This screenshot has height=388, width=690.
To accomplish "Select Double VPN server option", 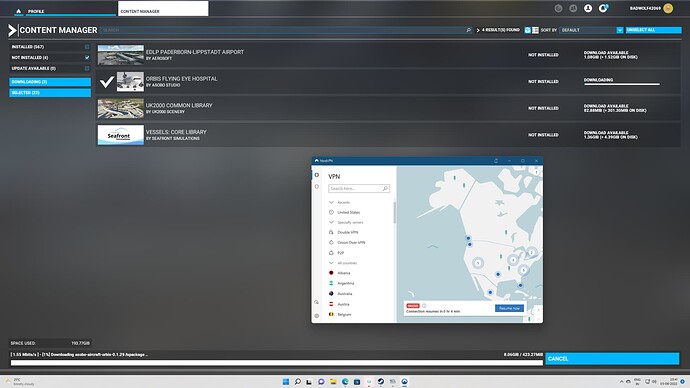I will (x=347, y=232).
